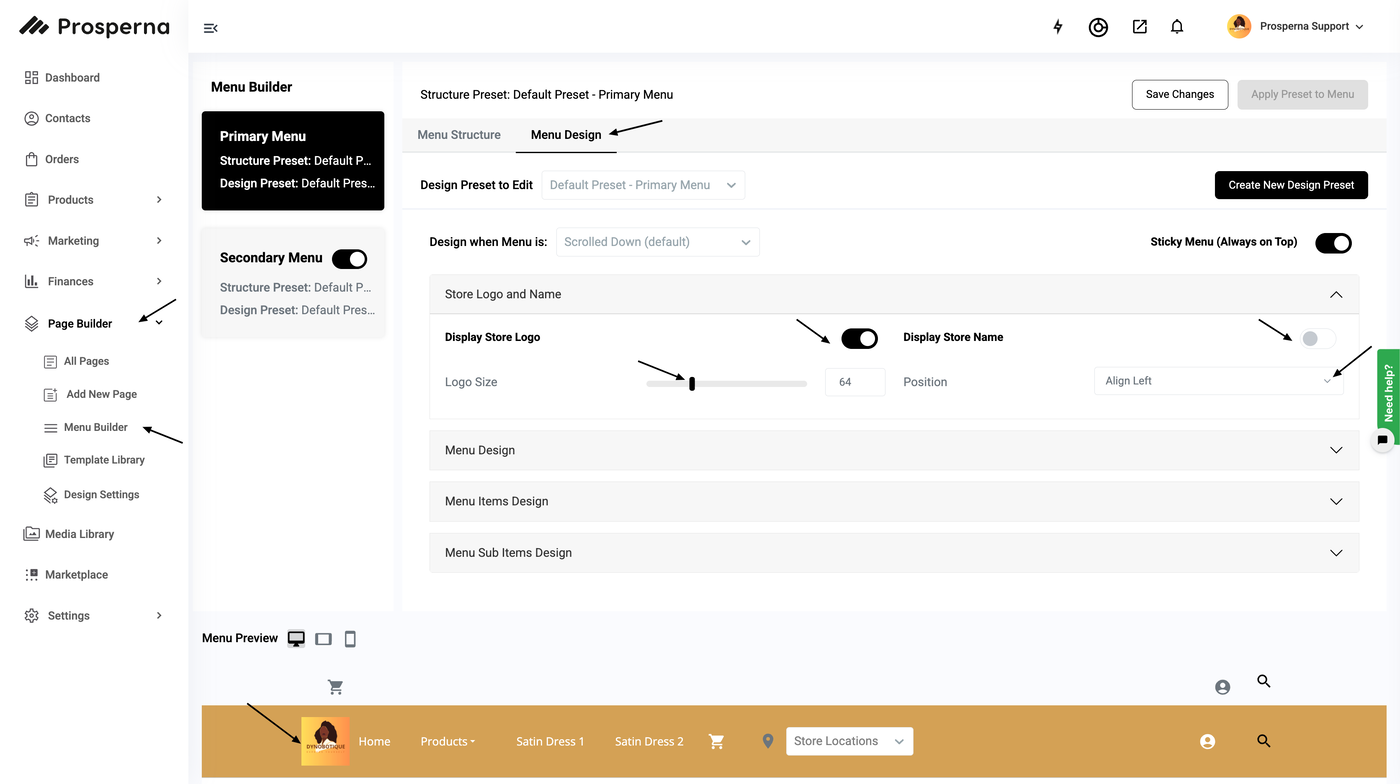Switch Menu Preview to tablet view

pos(323,638)
